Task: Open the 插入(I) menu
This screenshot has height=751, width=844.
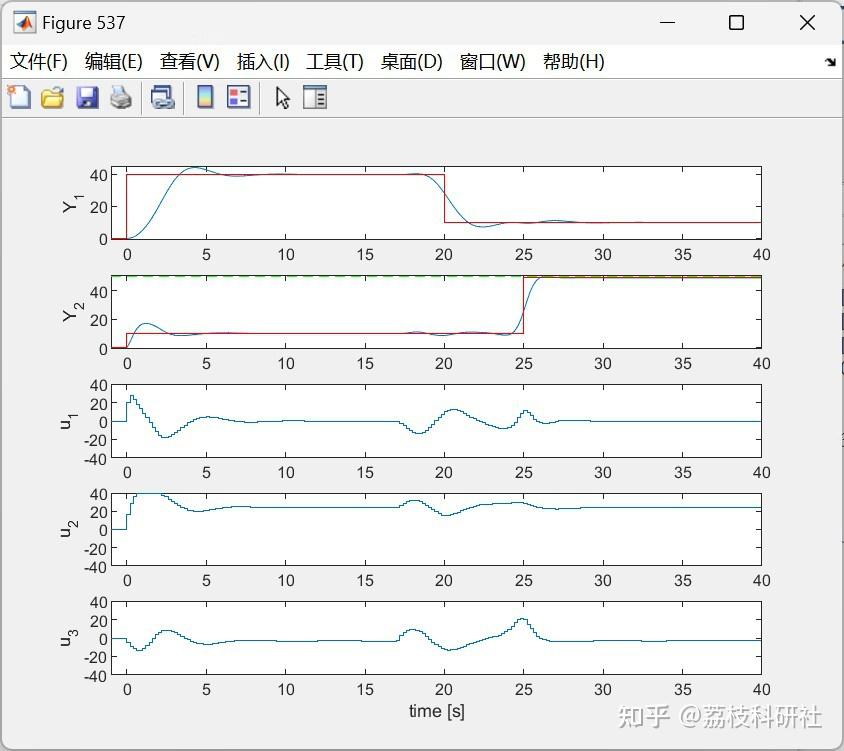Action: click(263, 61)
